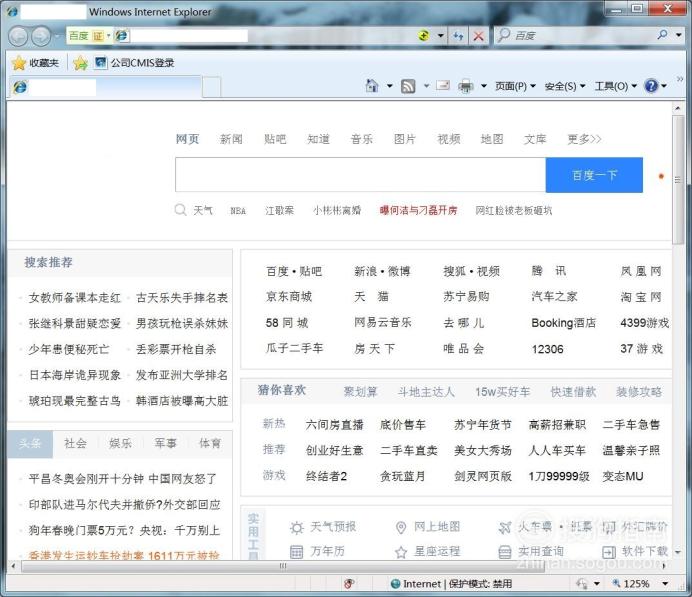Click the compatibility view icon in address bar

tap(424, 36)
